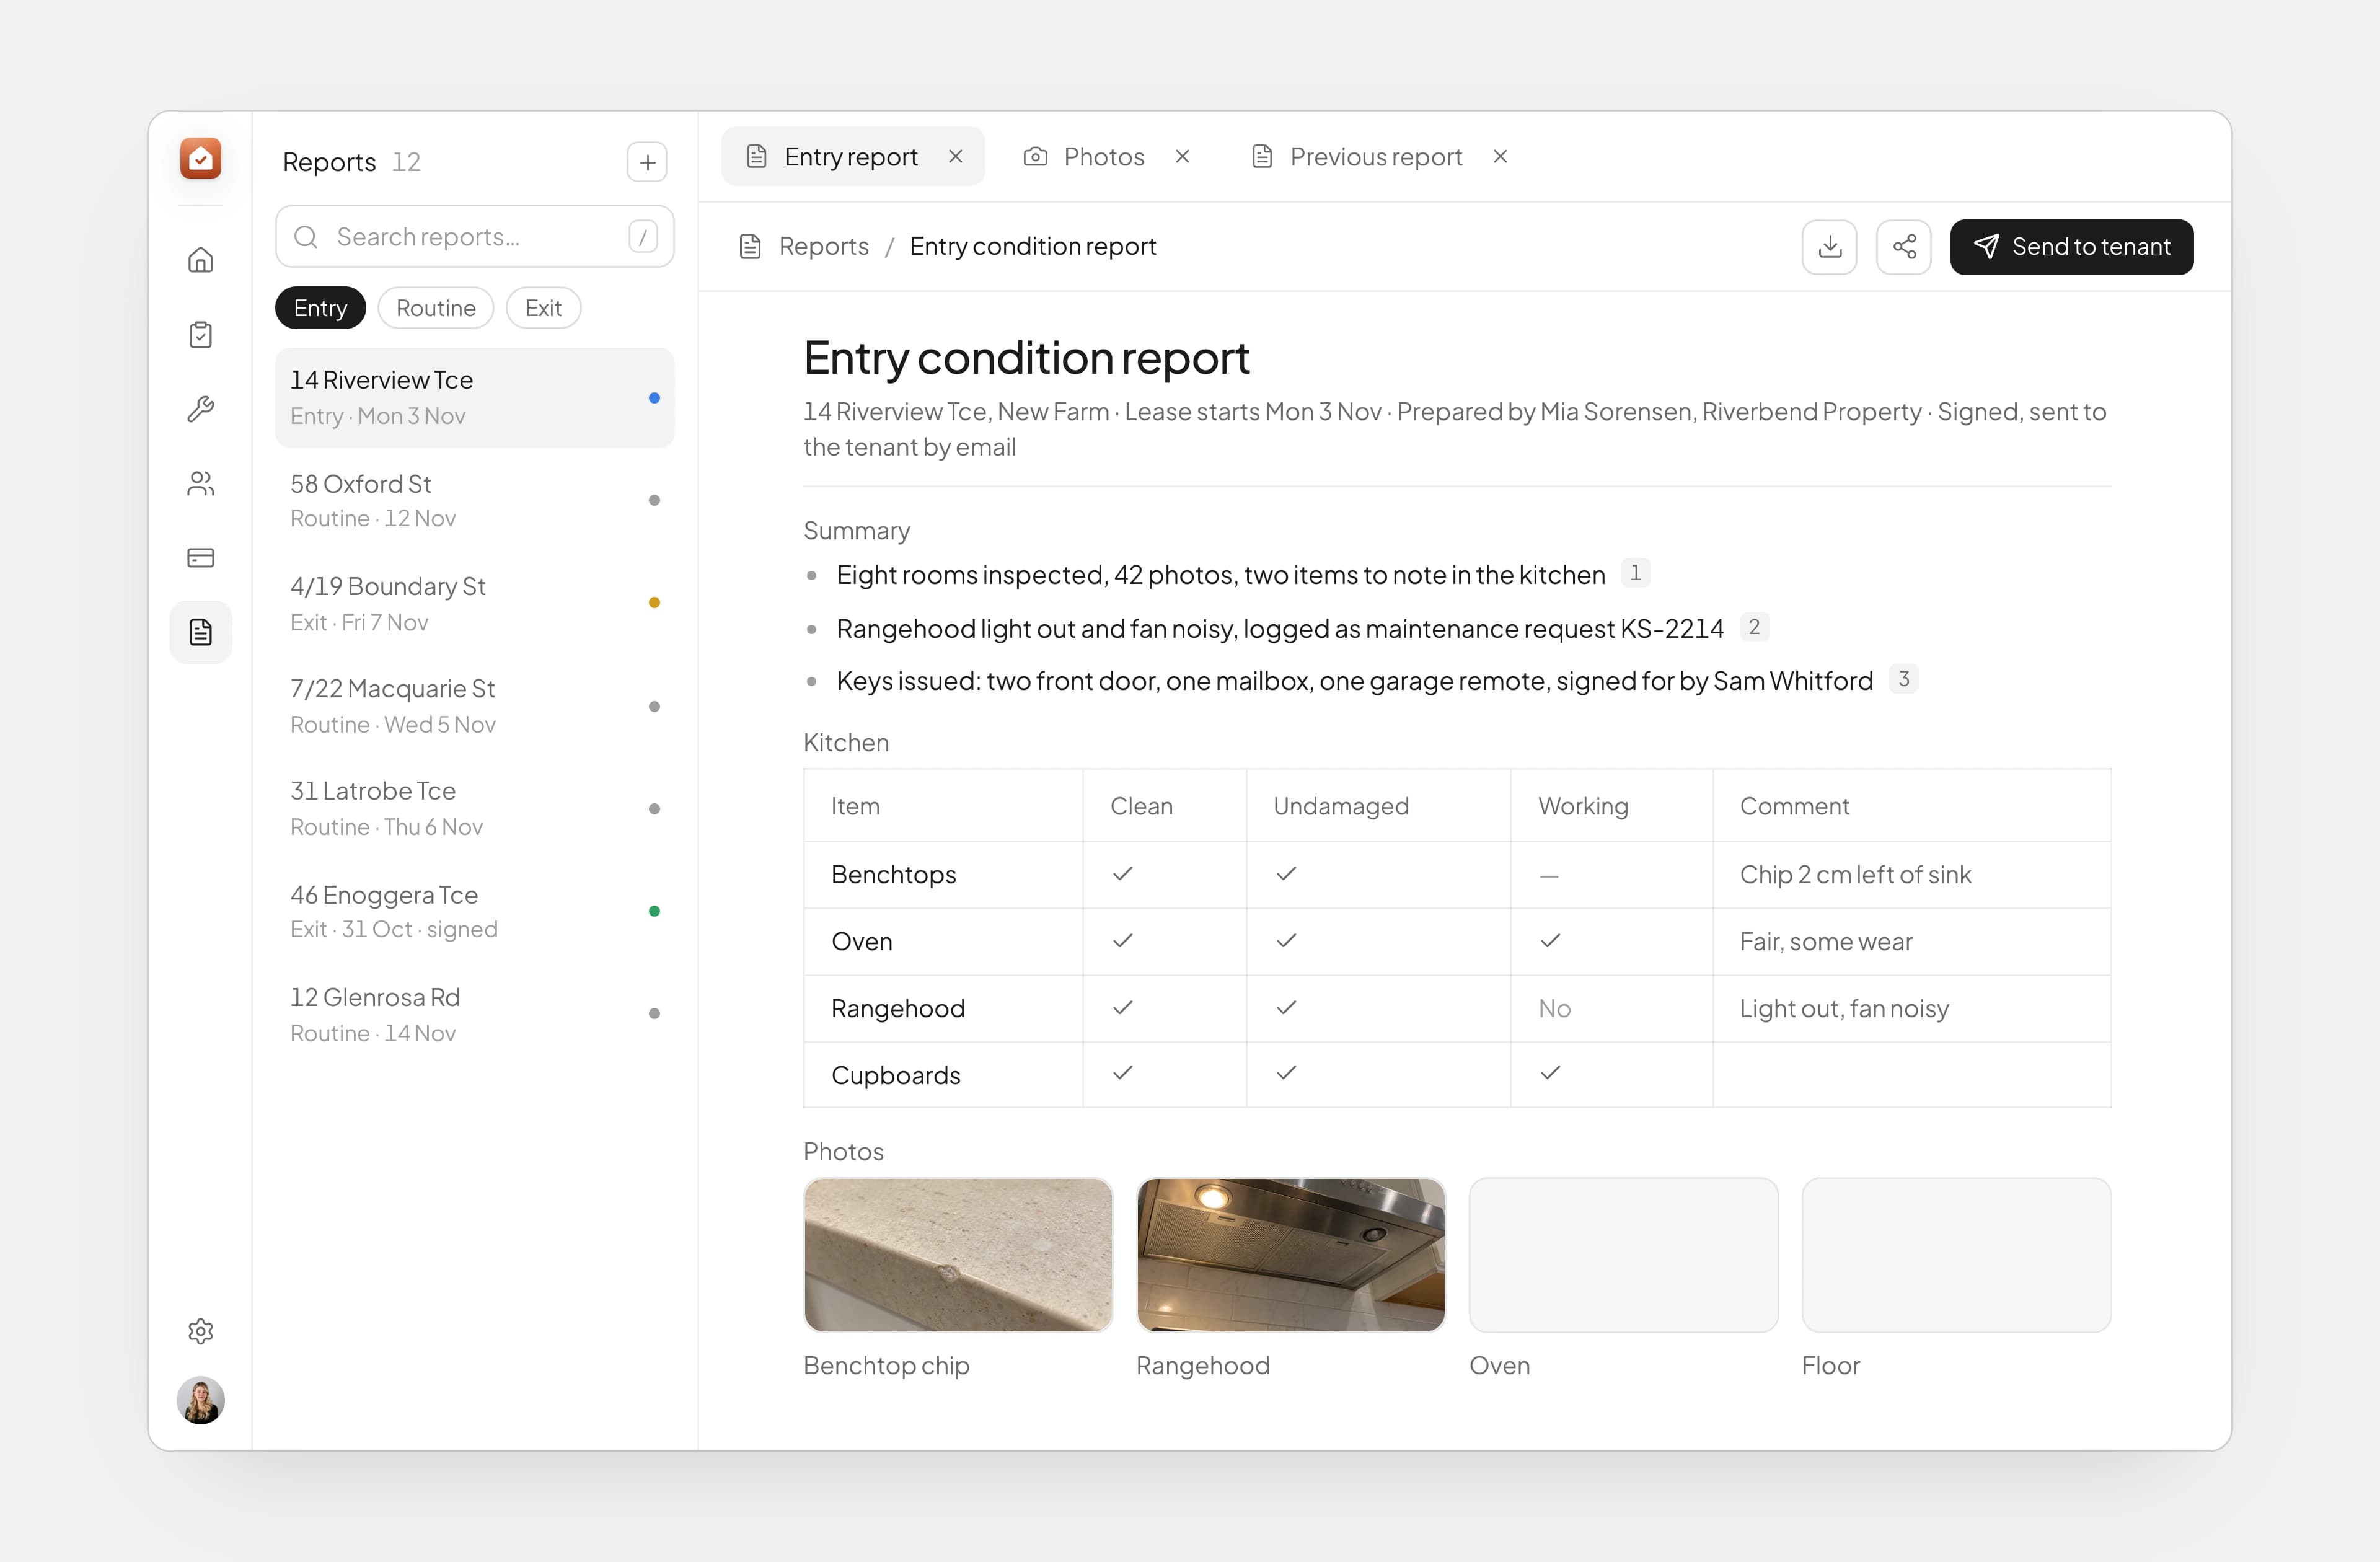This screenshot has width=2380, height=1562.
Task: Go to Reports breadcrumb link
Action: coord(823,246)
